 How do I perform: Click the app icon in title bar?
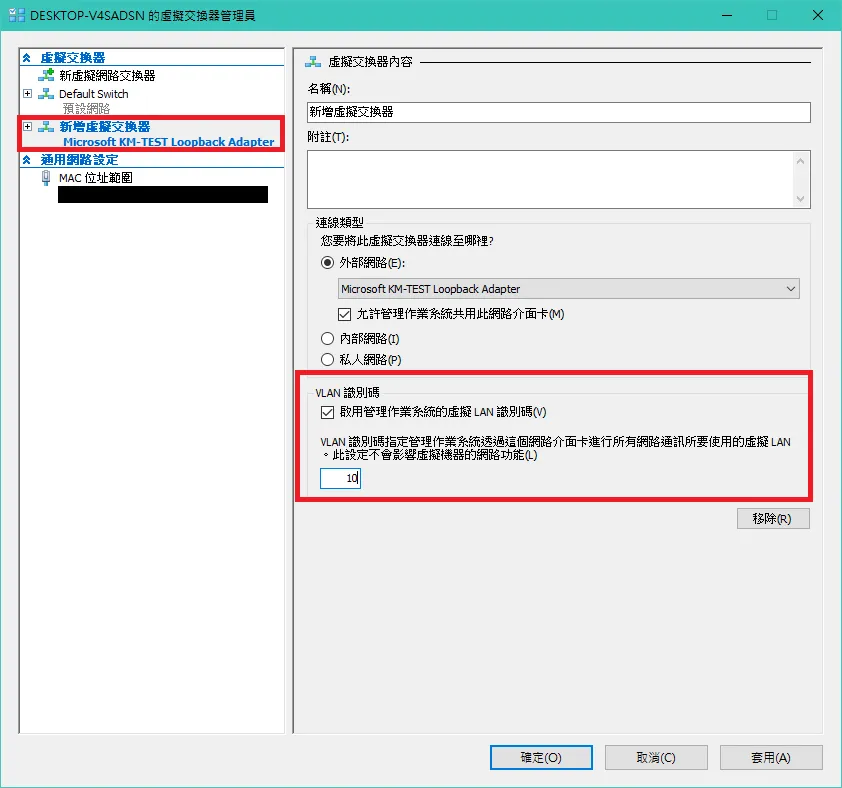coord(17,15)
